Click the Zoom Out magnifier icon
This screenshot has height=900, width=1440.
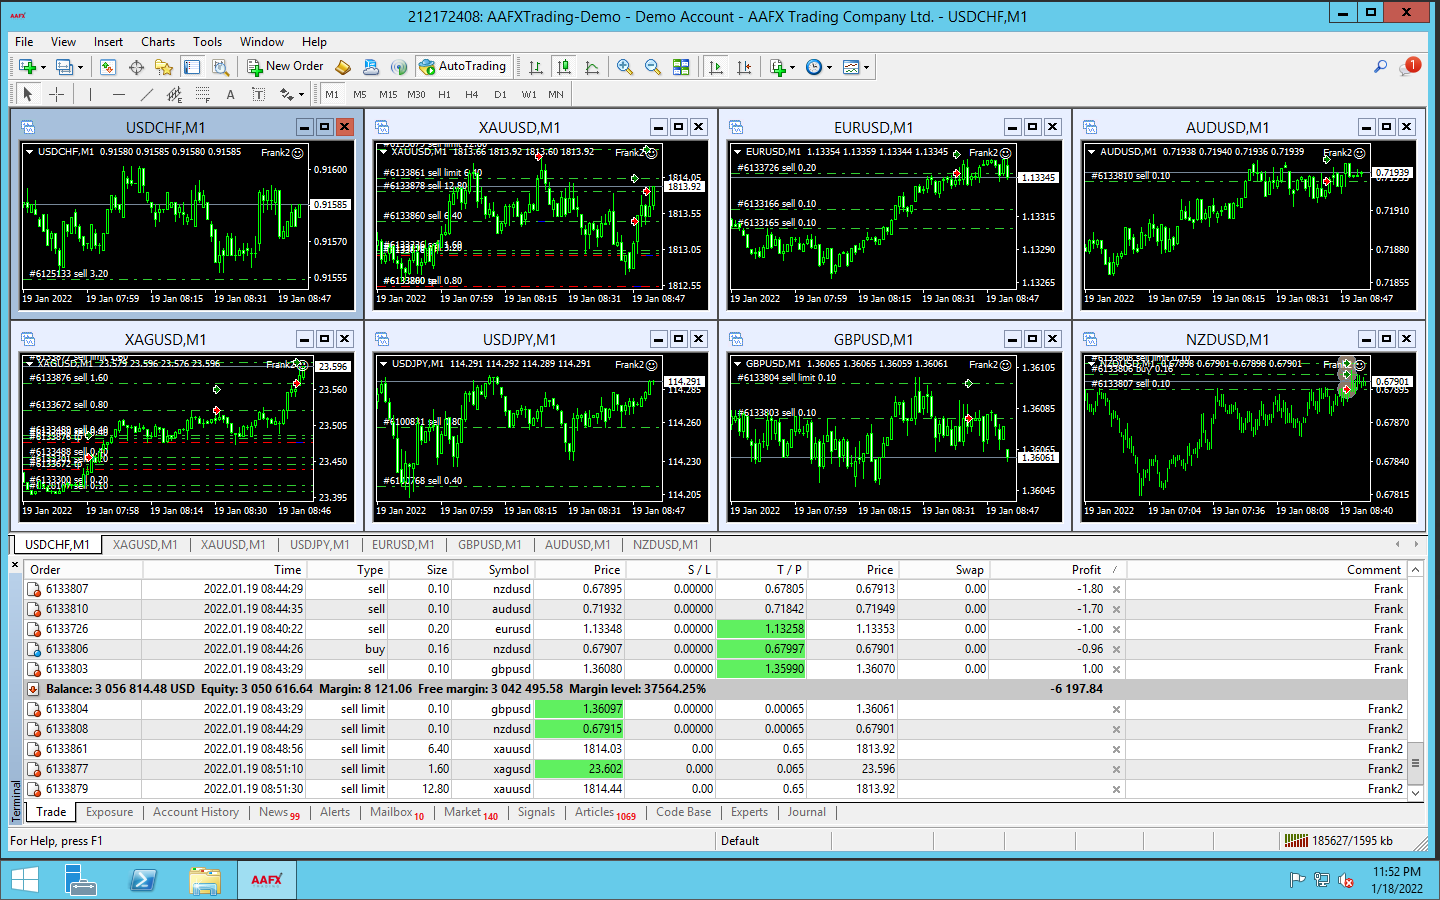coord(653,67)
